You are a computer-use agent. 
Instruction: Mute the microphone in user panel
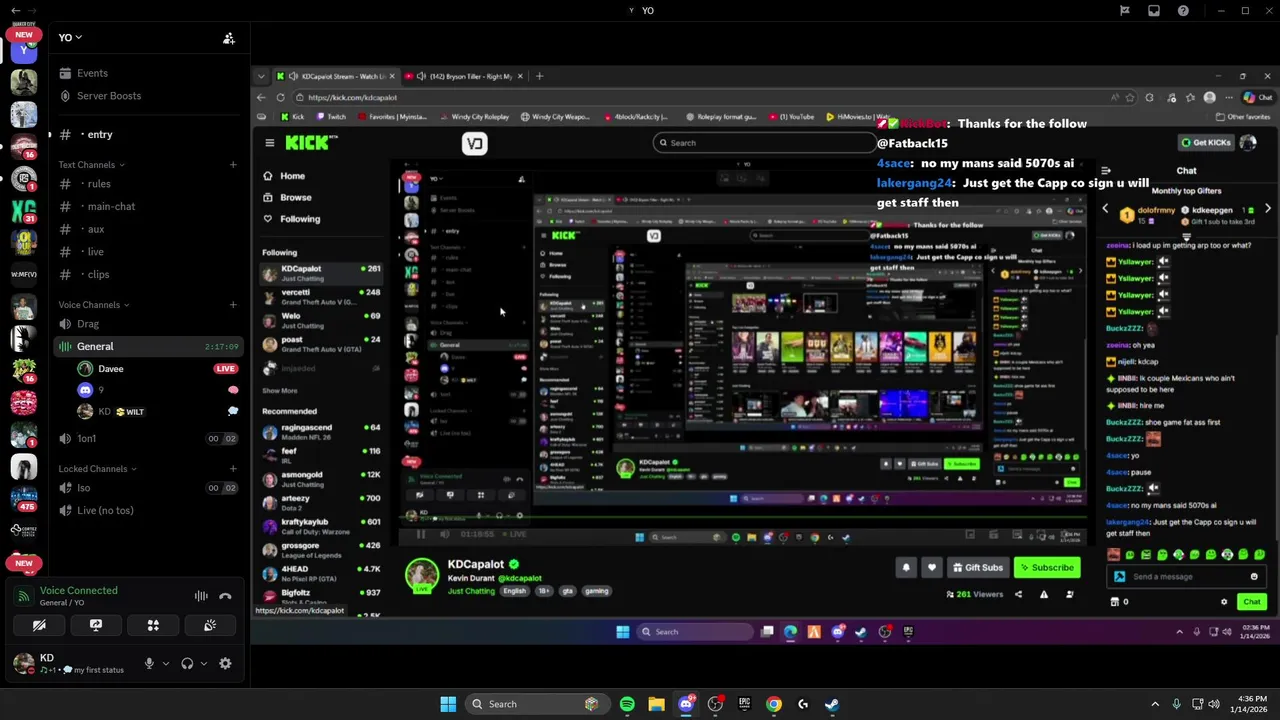[149, 663]
